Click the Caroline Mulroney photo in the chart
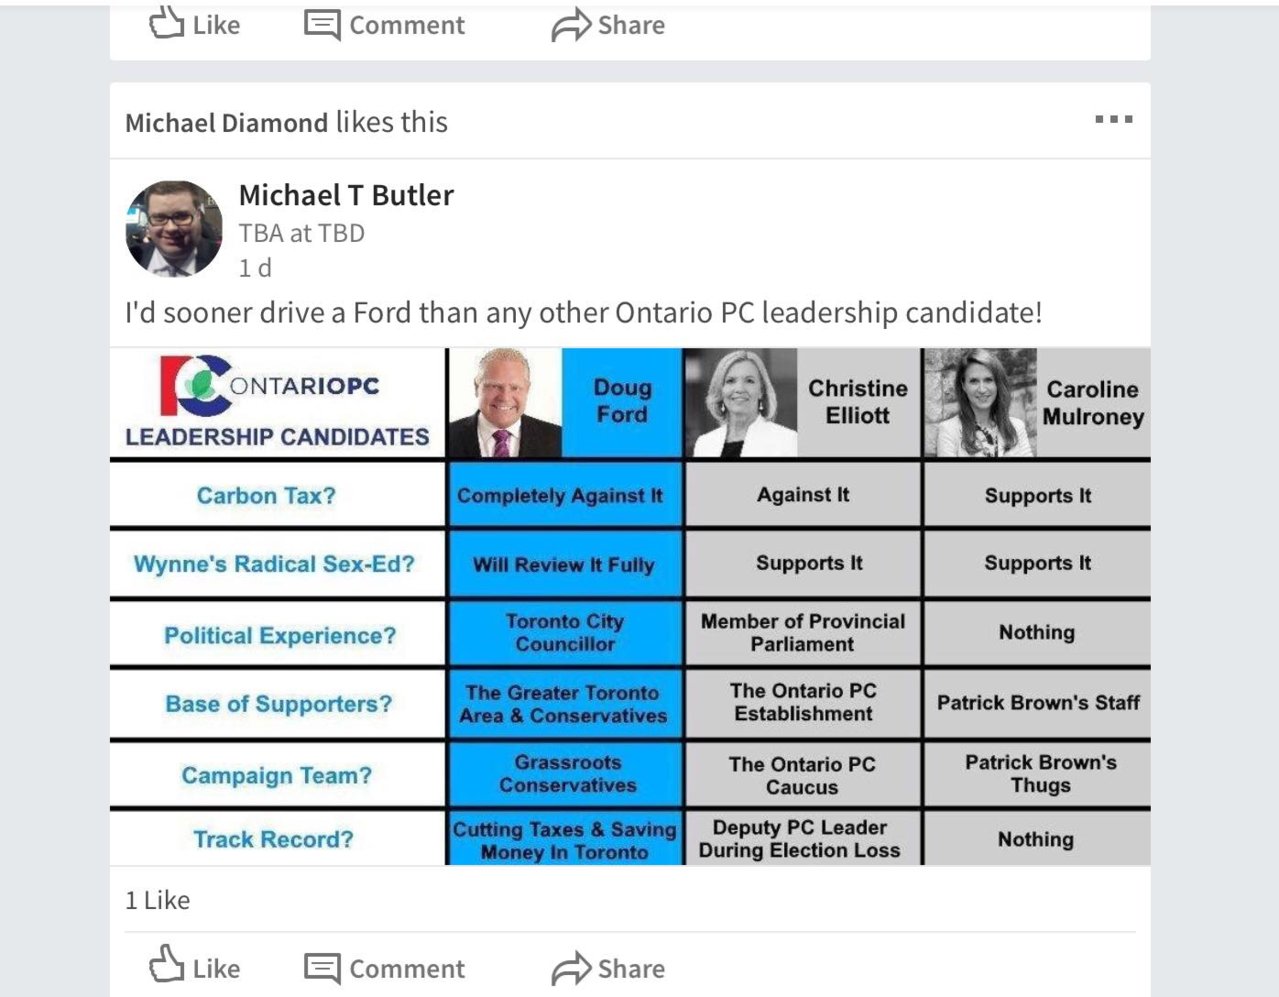The height and width of the screenshot is (997, 1279). 978,403
